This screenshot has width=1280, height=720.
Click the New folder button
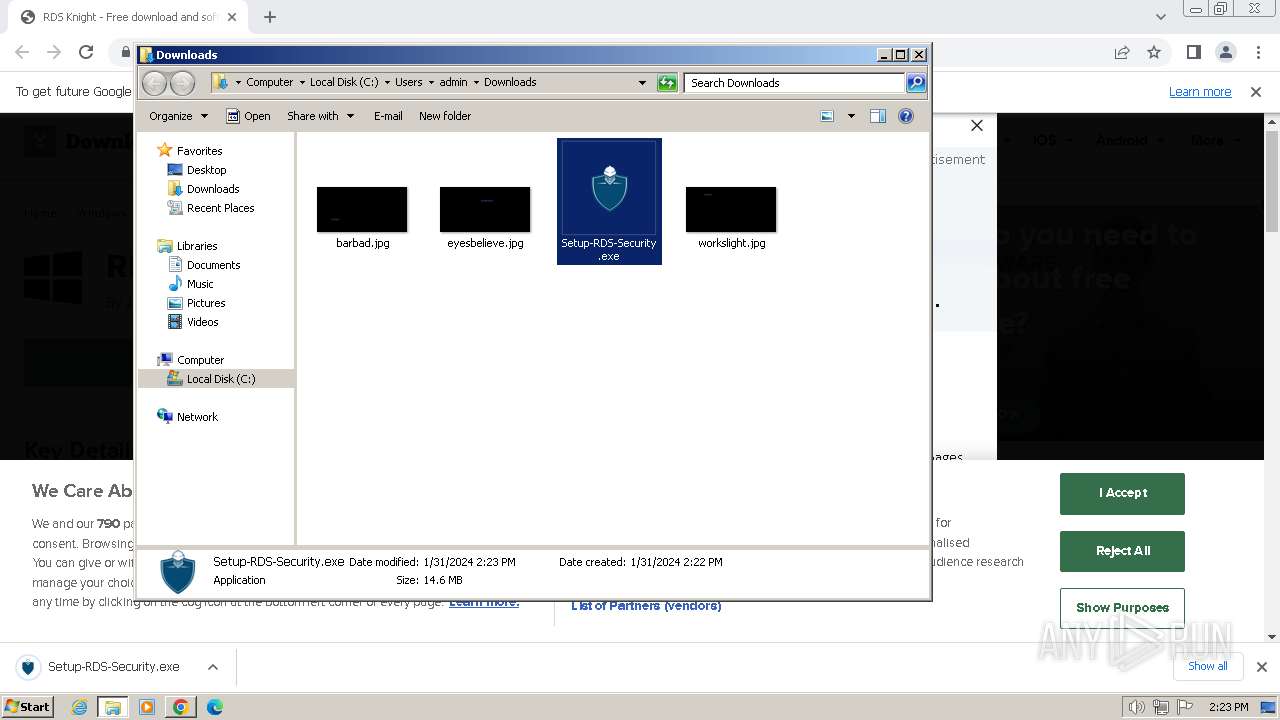(x=445, y=116)
